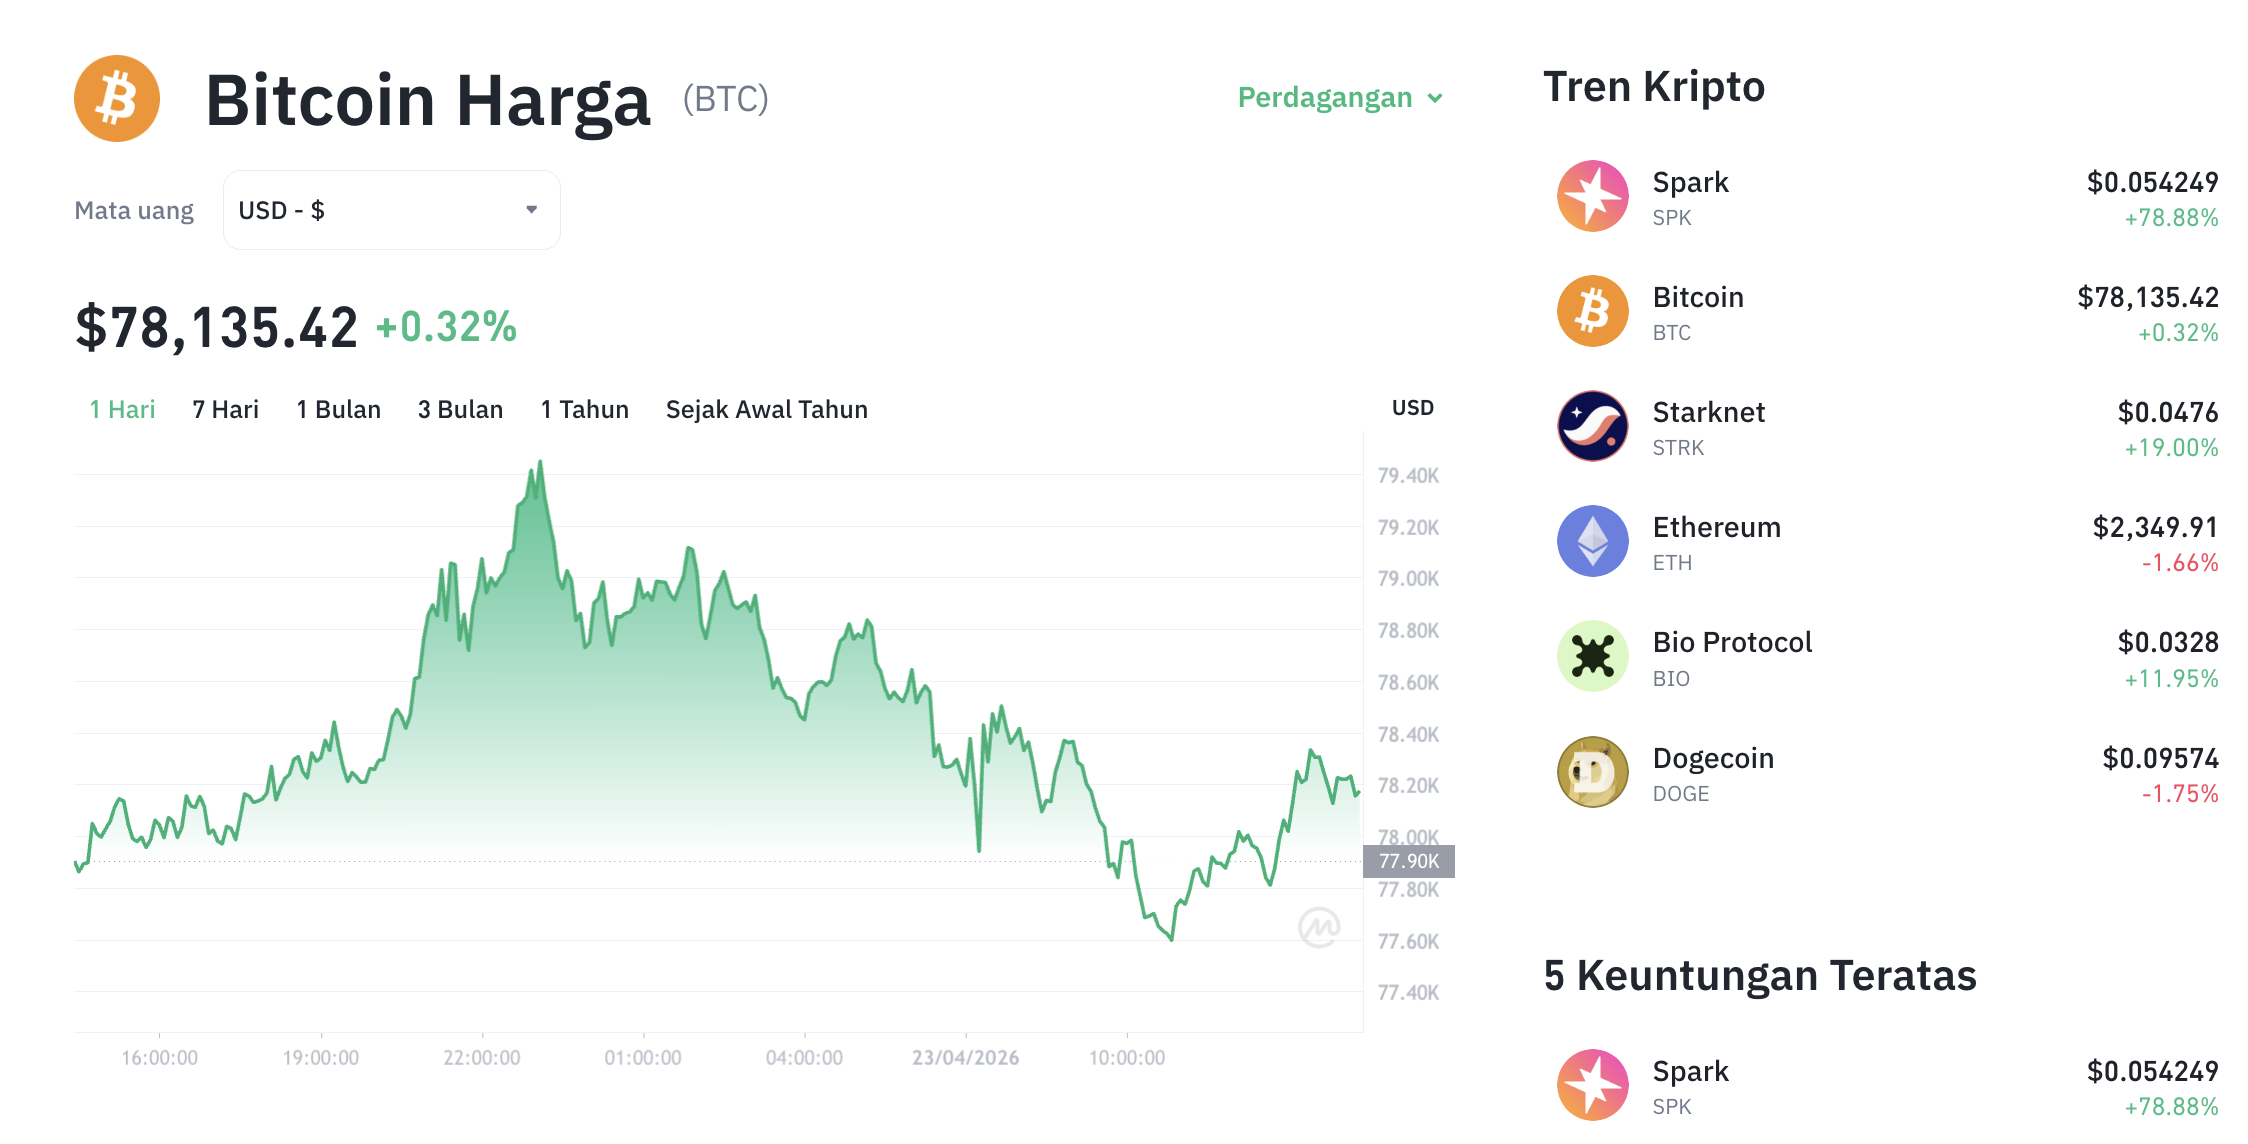Open the Ethereum coin page
2248x1144 pixels.
(x=1716, y=527)
